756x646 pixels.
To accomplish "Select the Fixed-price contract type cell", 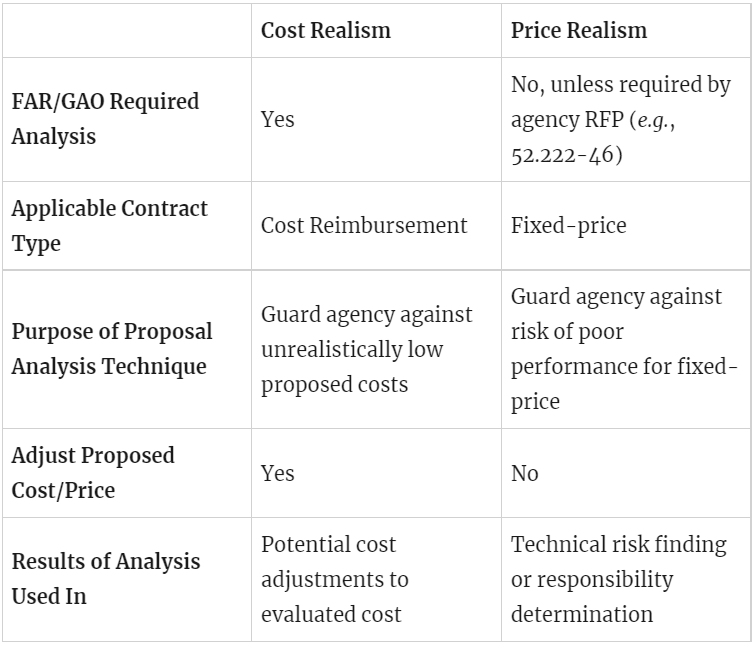I will click(568, 225).
